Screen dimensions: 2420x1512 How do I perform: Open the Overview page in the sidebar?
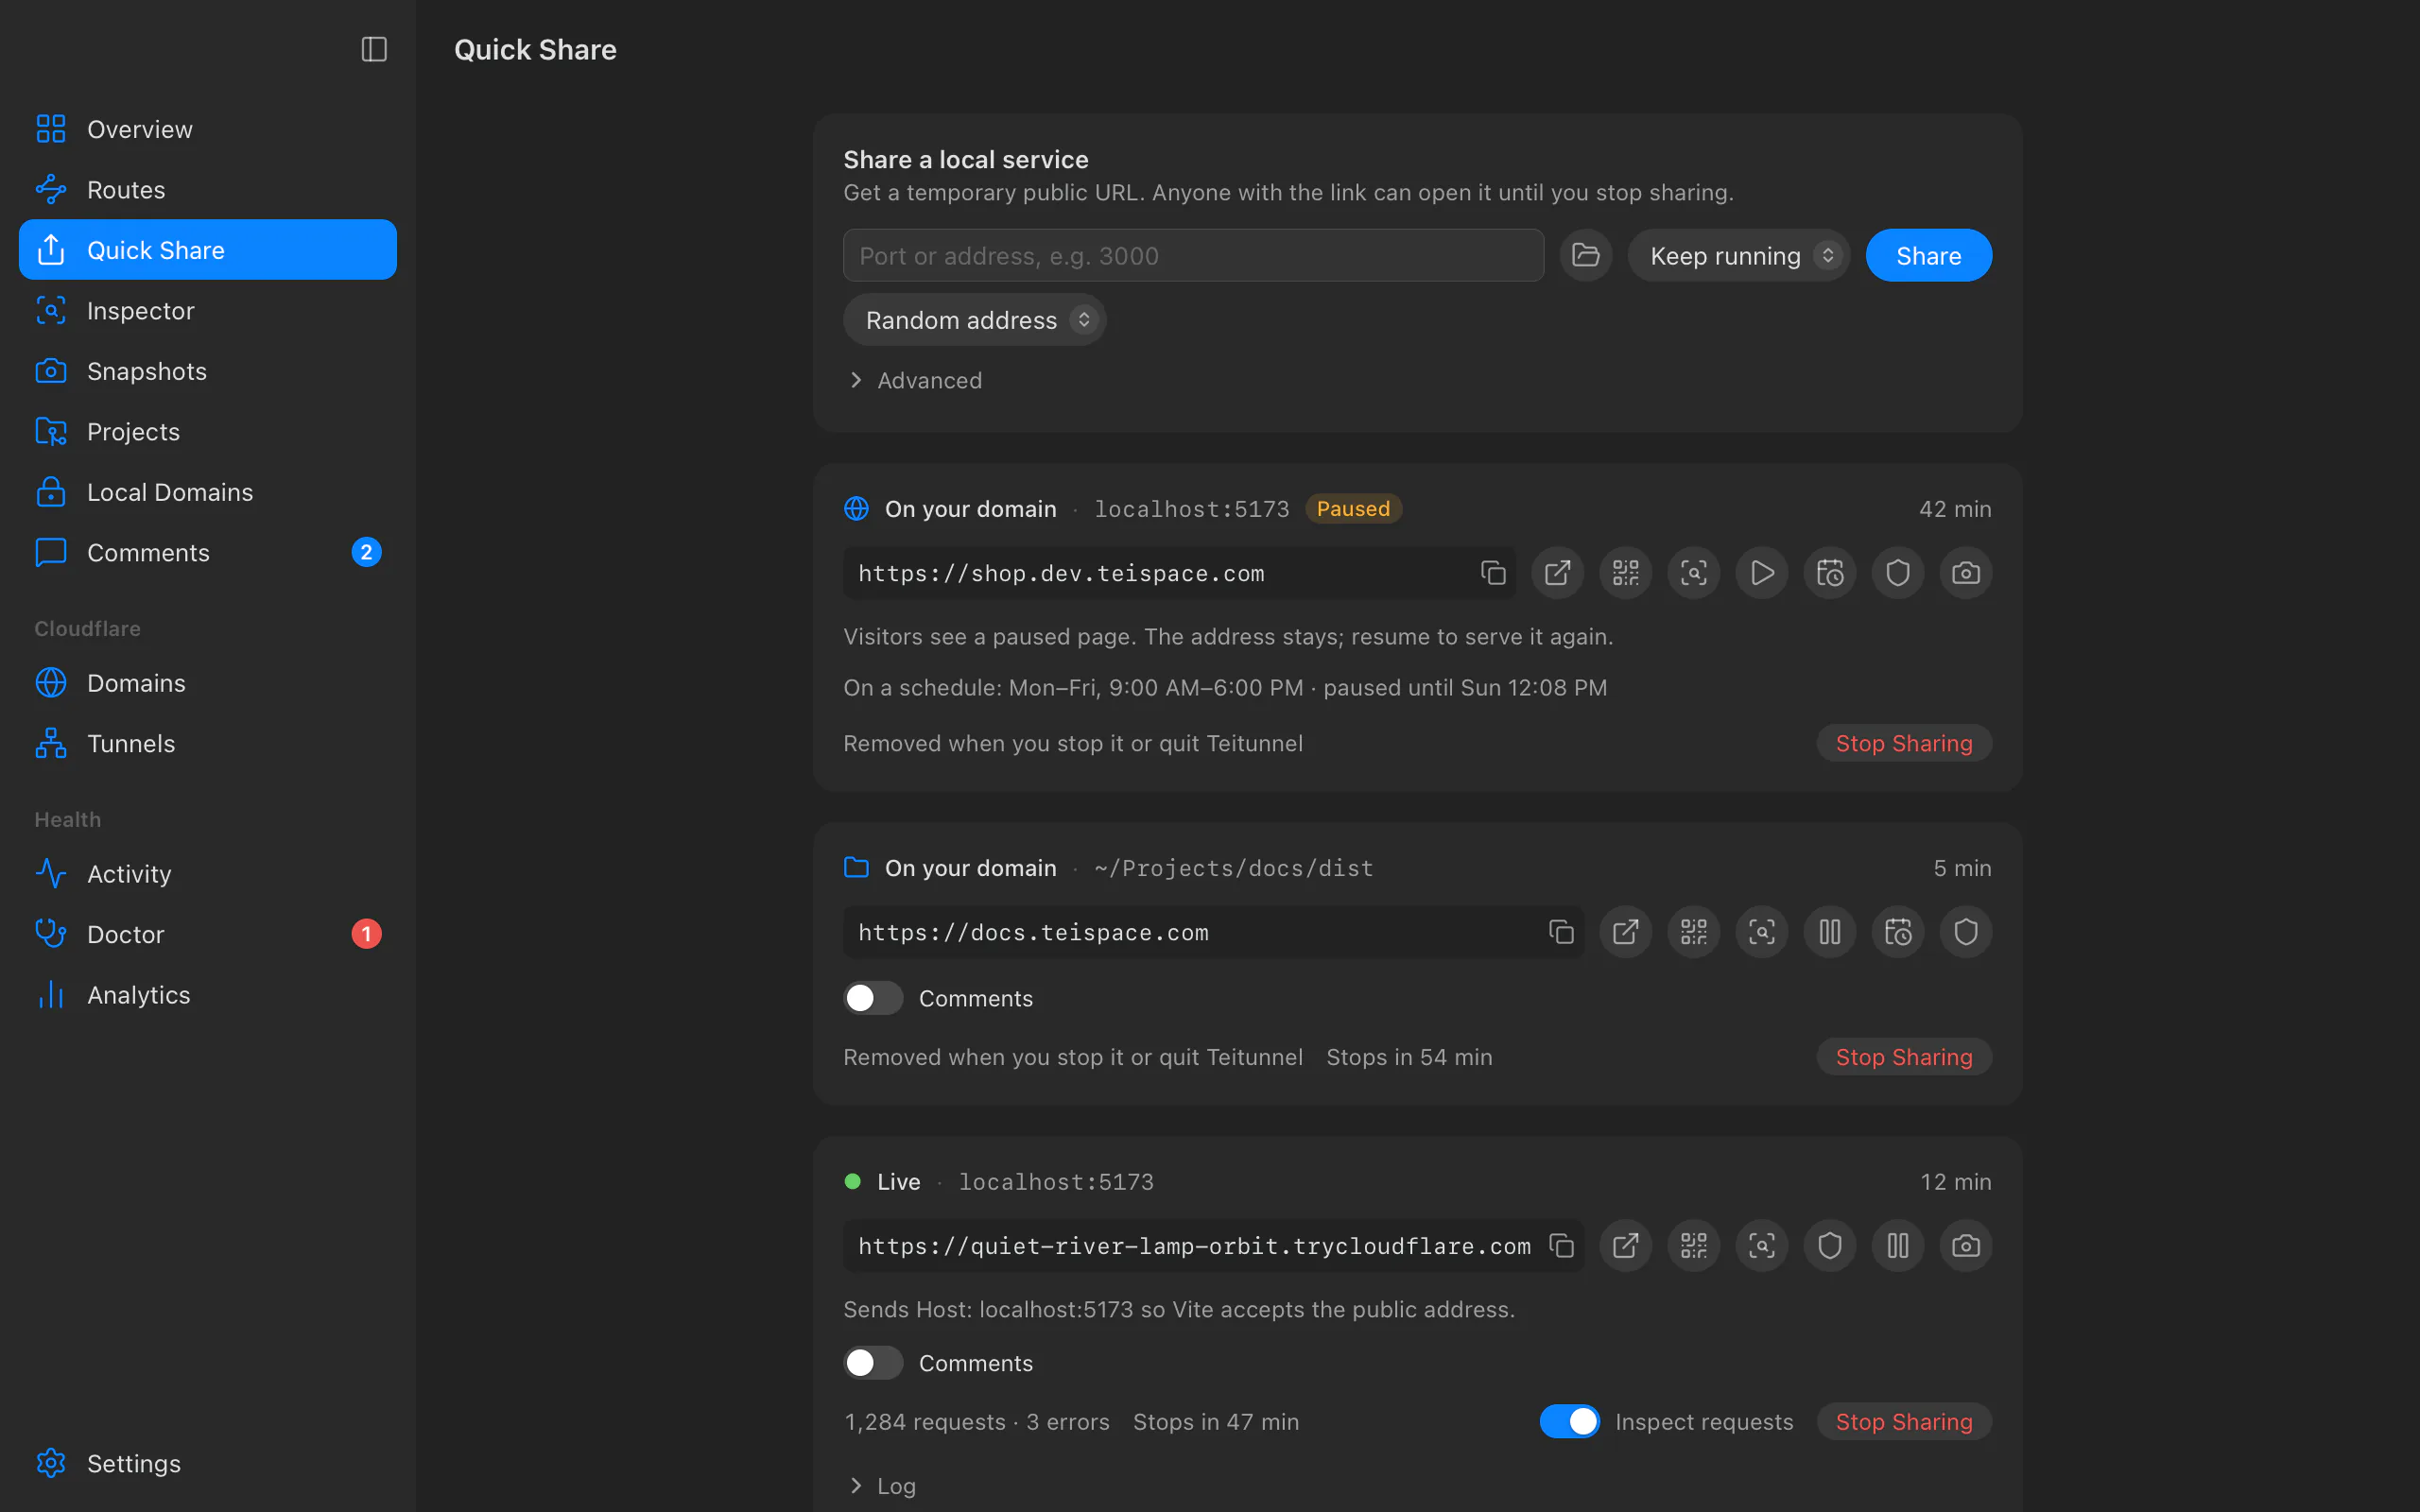point(208,129)
